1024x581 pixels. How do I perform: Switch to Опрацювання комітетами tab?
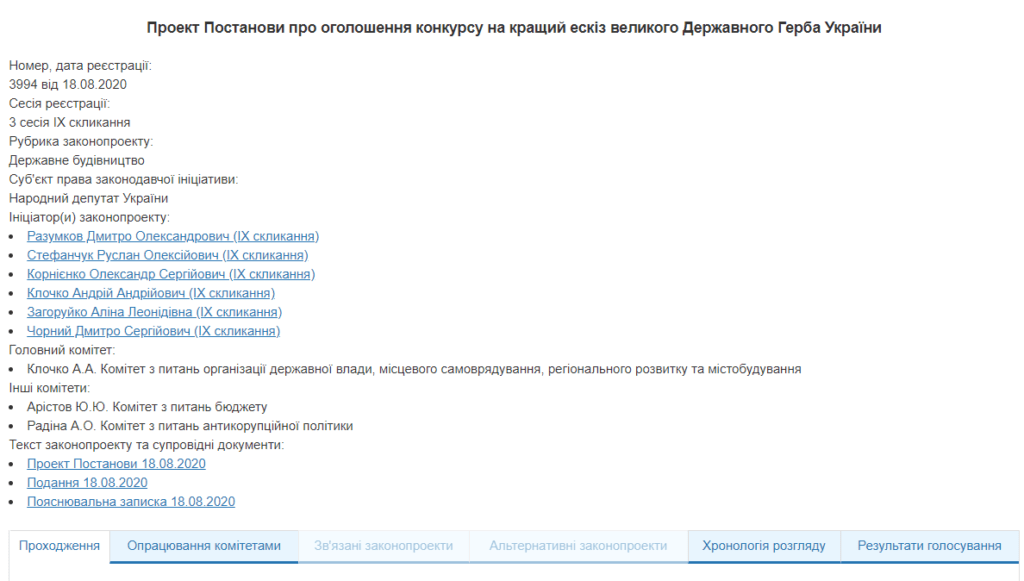204,546
